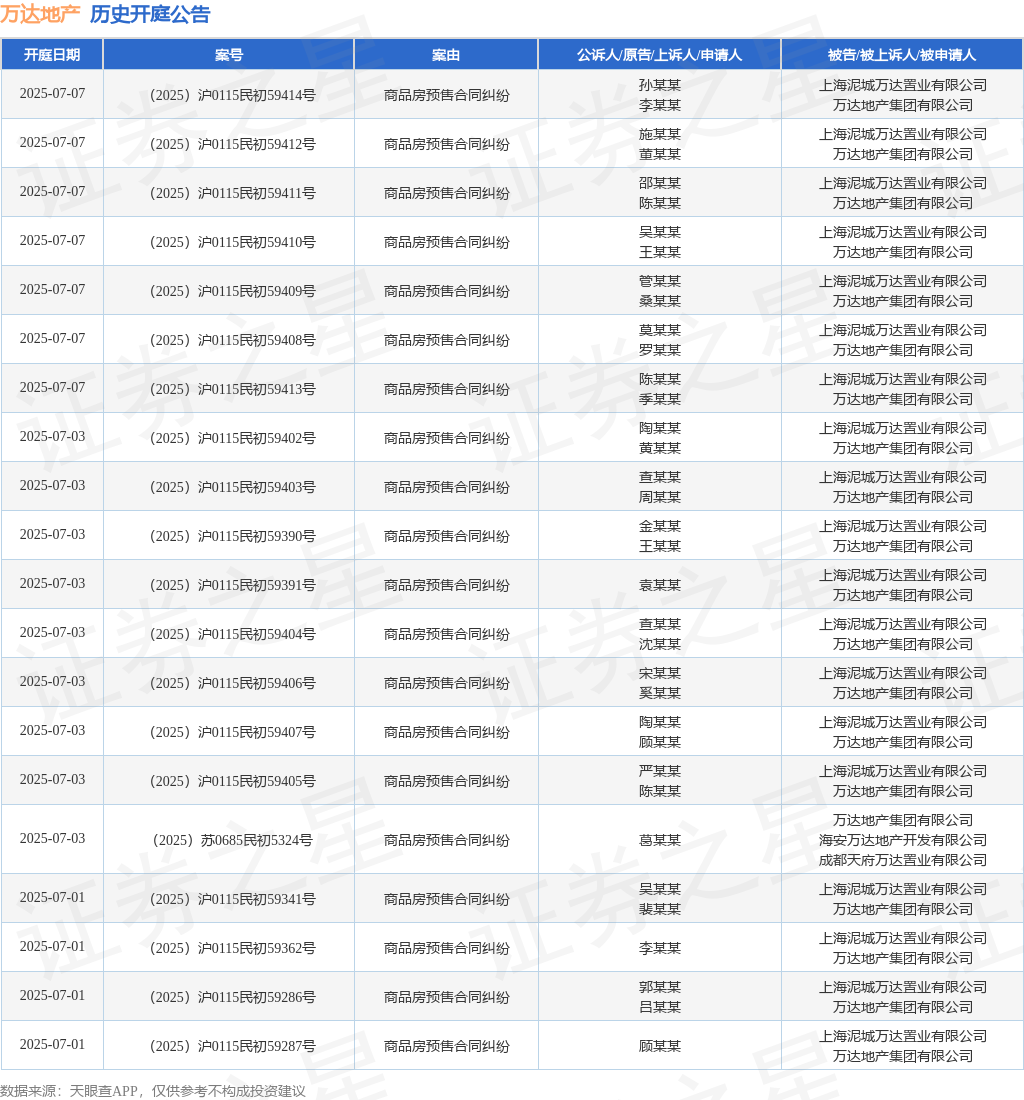Select case number 沪0115民初59405号
This screenshot has width=1024, height=1100.
tap(232, 782)
